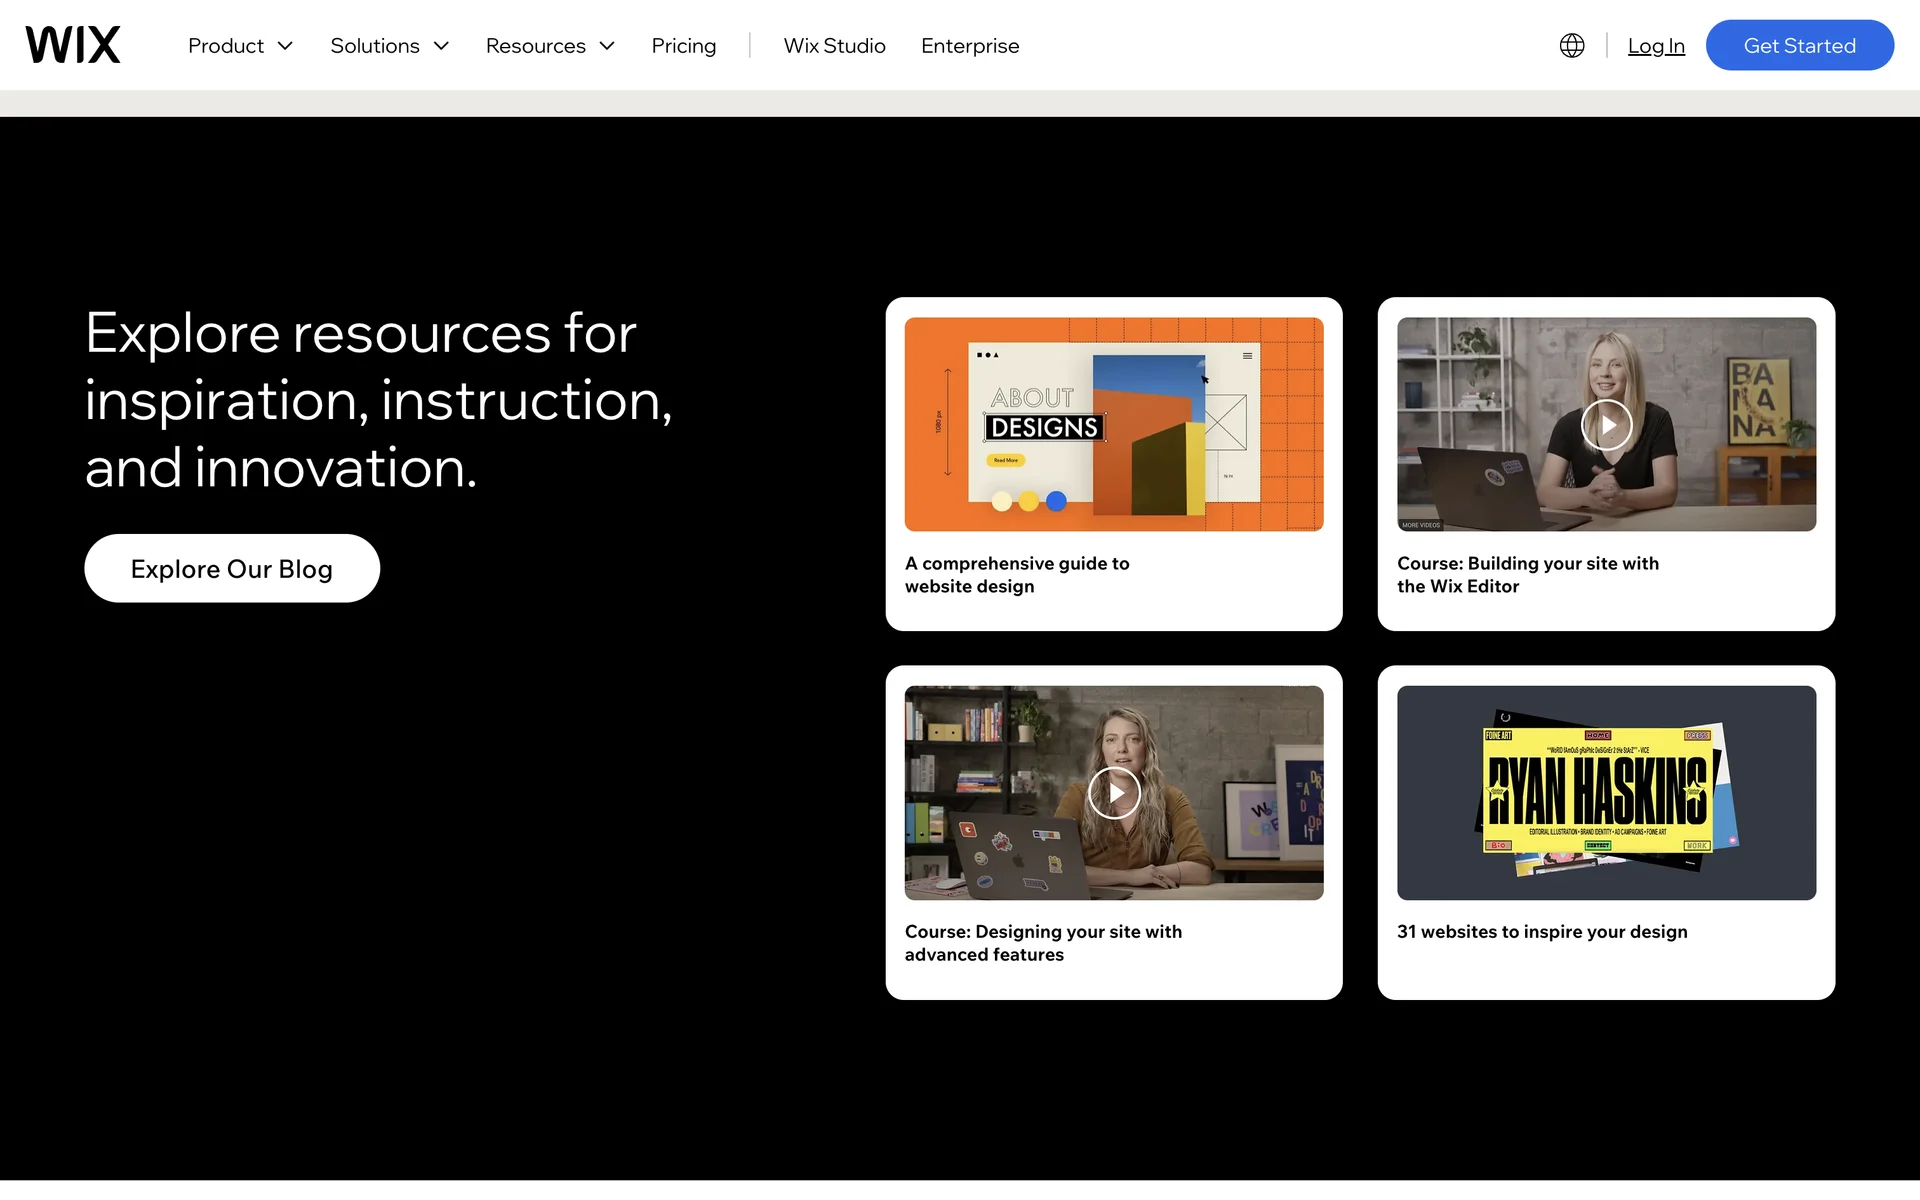
Task: Expand the Product menu chevron
Action: [x=285, y=46]
